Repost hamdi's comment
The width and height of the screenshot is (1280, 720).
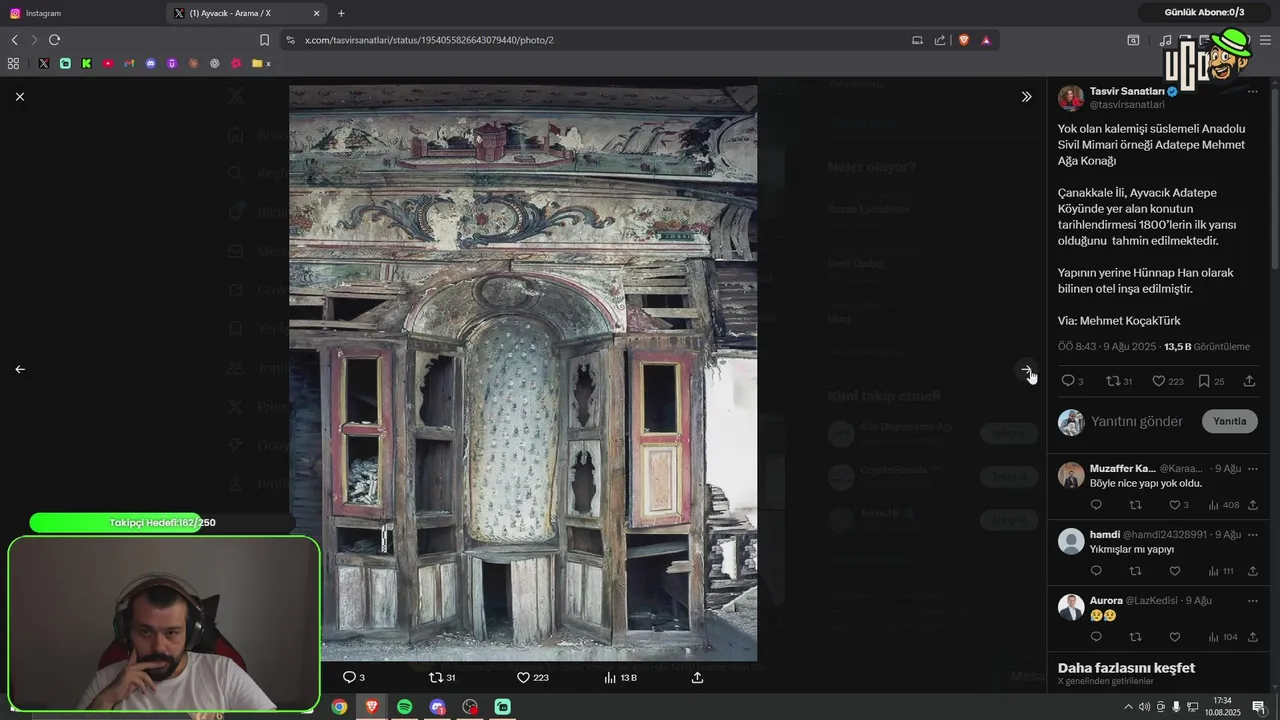click(x=1135, y=571)
